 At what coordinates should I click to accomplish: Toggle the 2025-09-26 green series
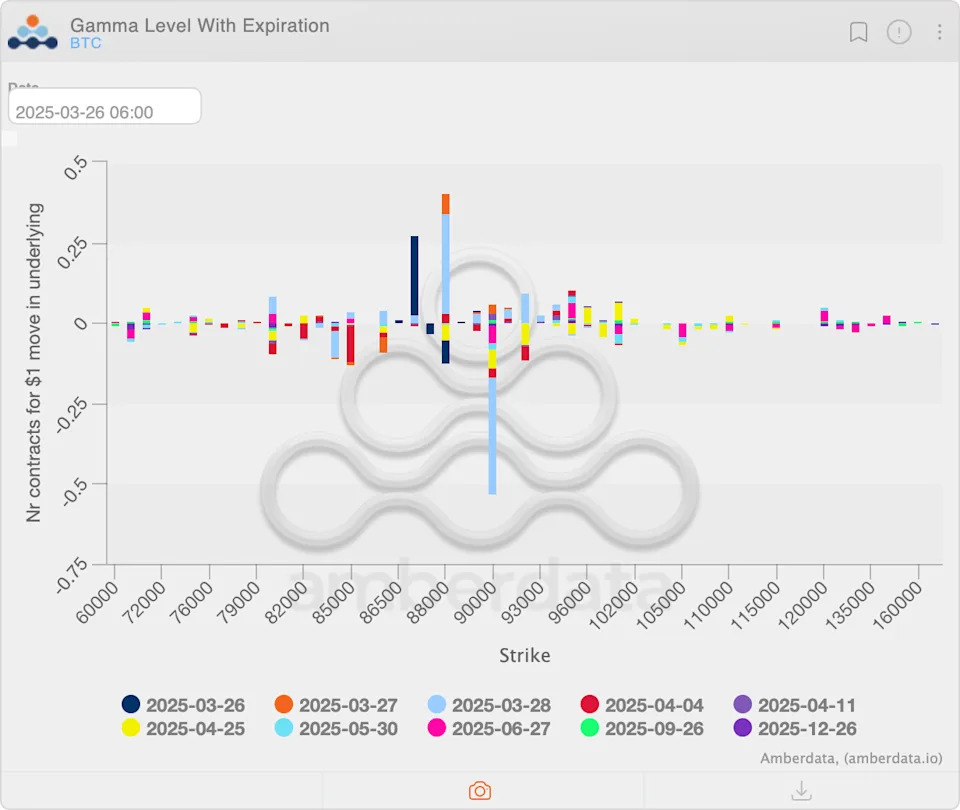[x=642, y=728]
